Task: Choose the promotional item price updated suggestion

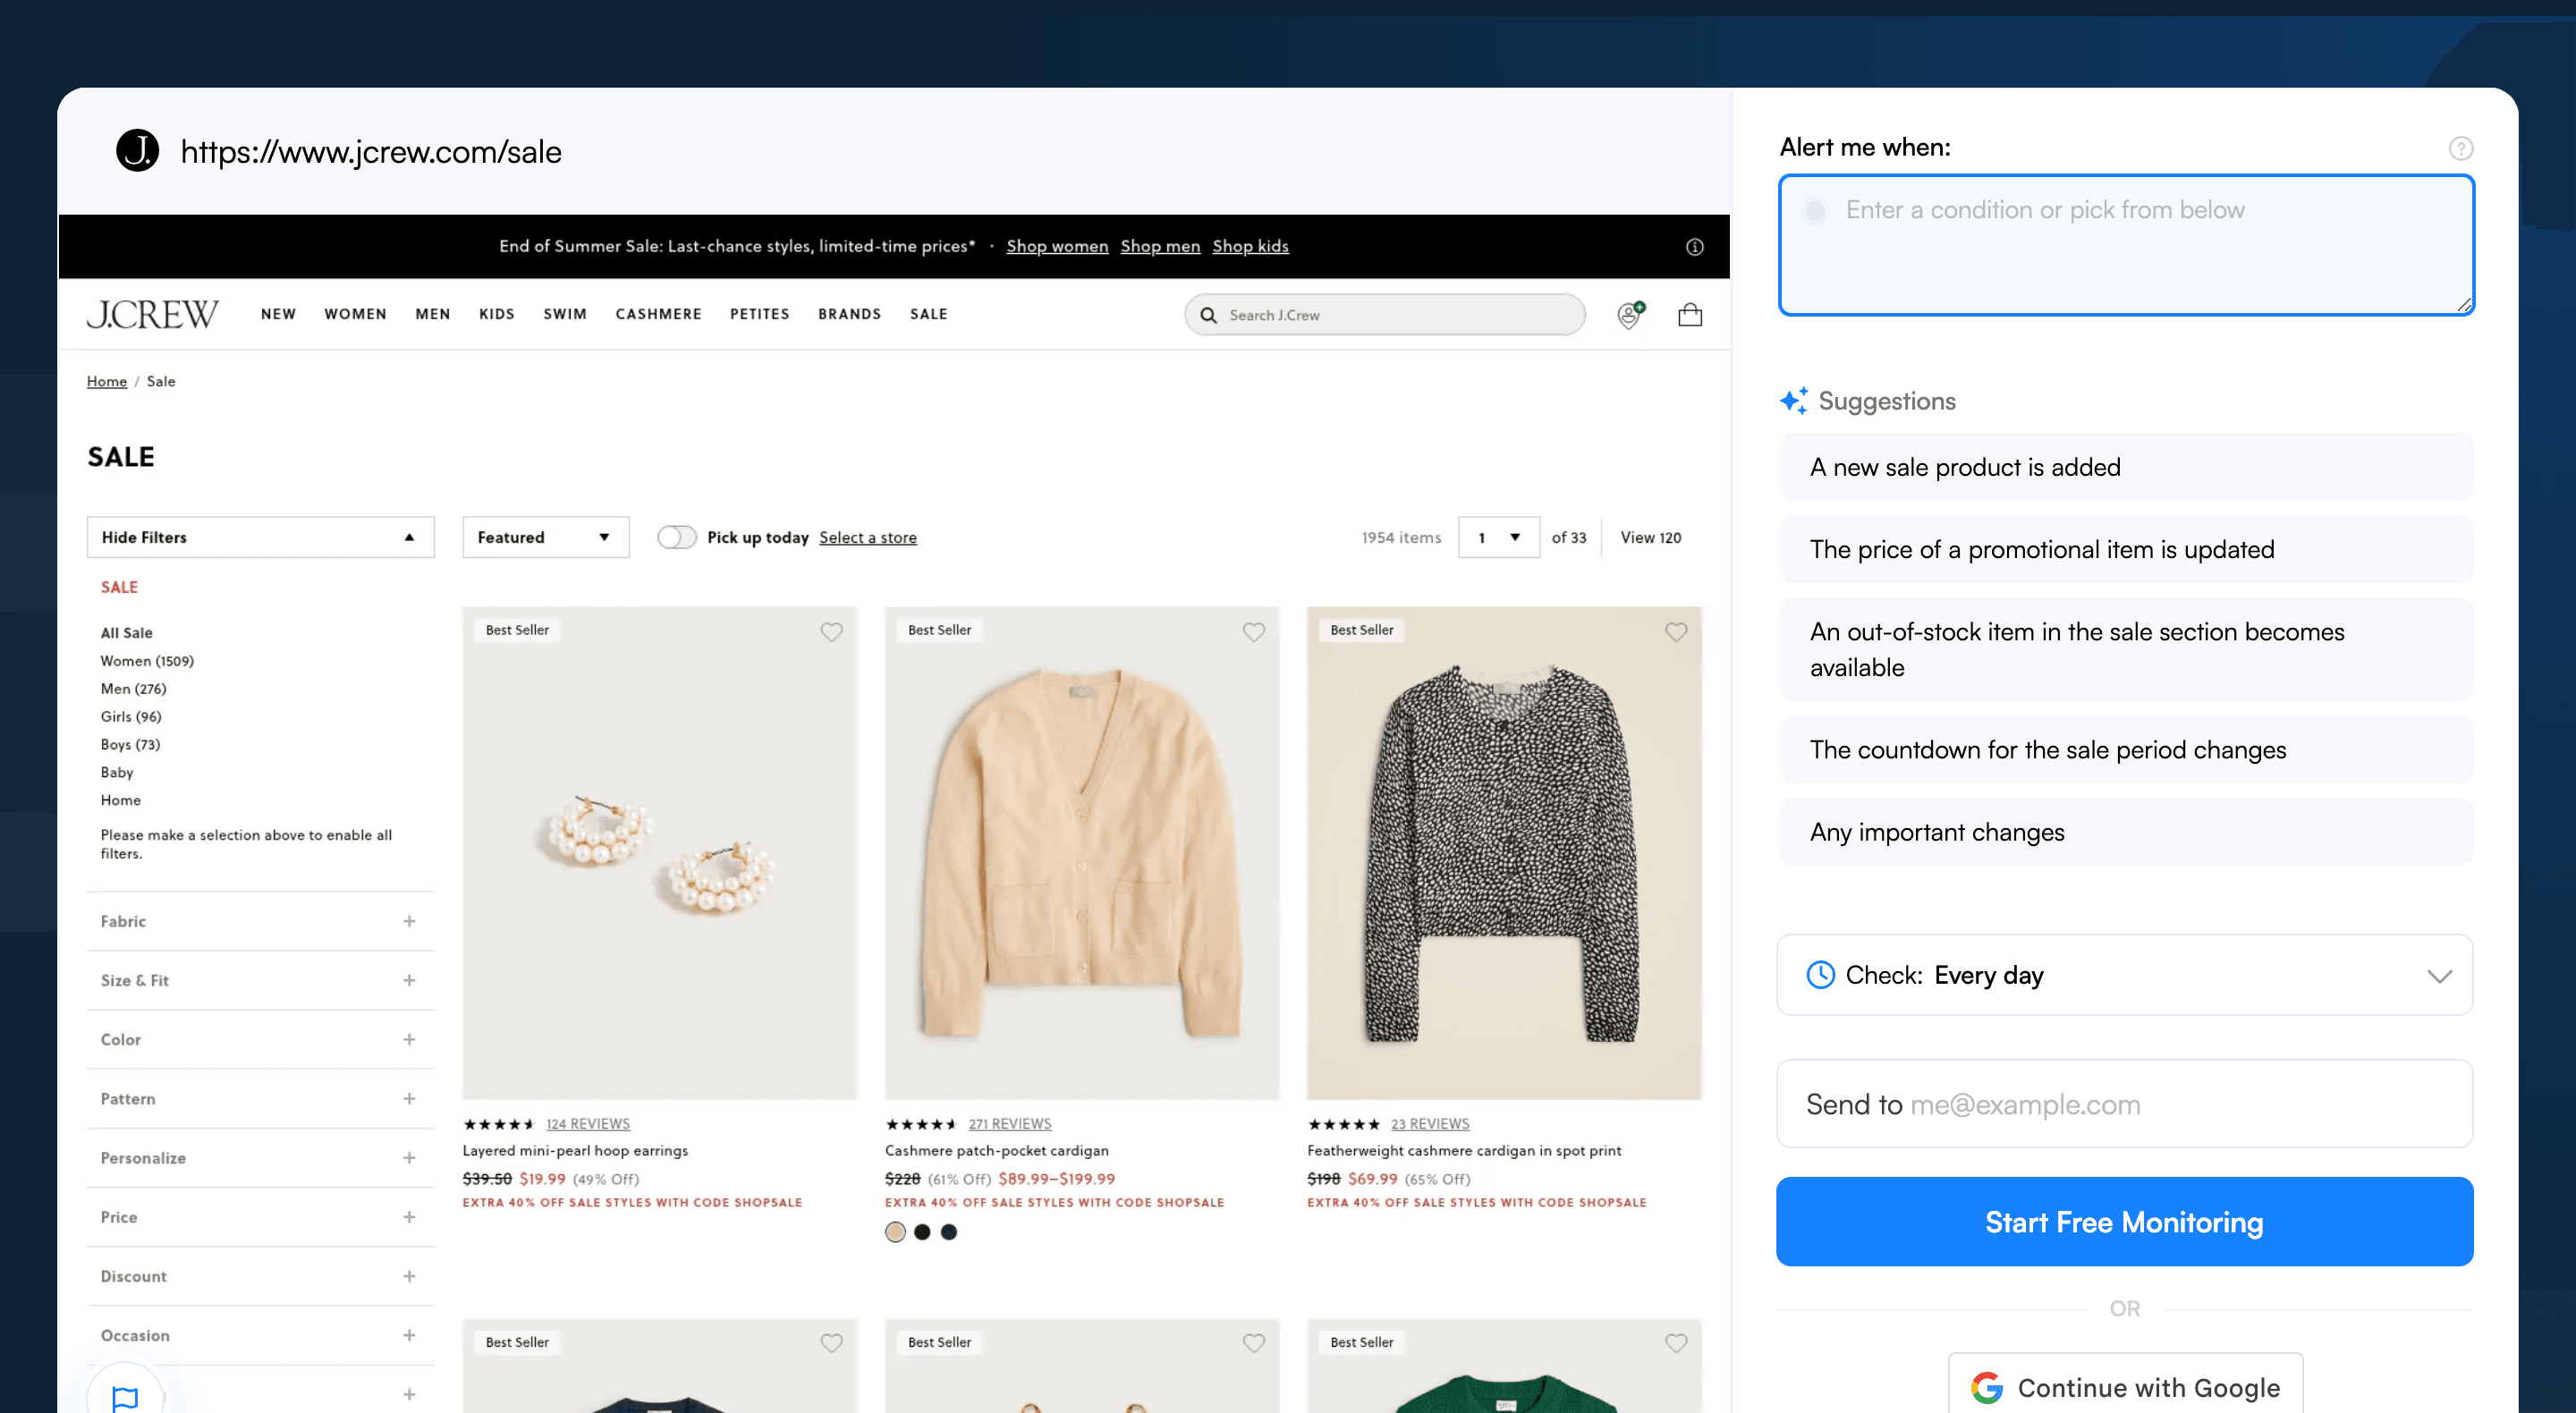Action: pyautogui.click(x=2126, y=549)
